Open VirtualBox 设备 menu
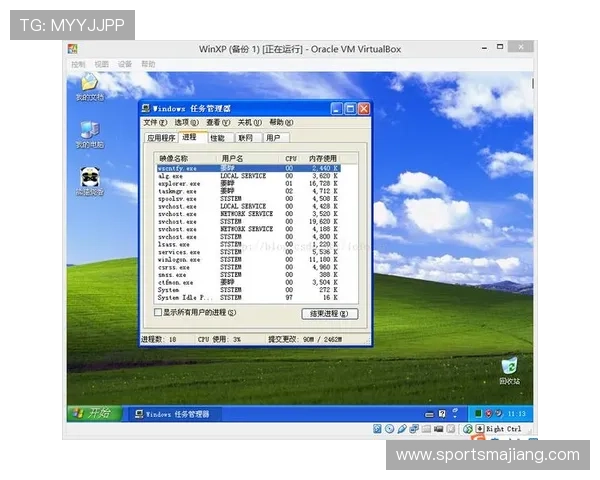 (x=125, y=64)
